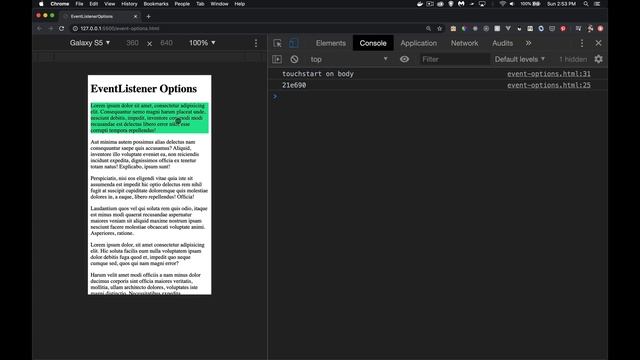
Task: Reload the page with the refresh icon
Action: (61, 29)
